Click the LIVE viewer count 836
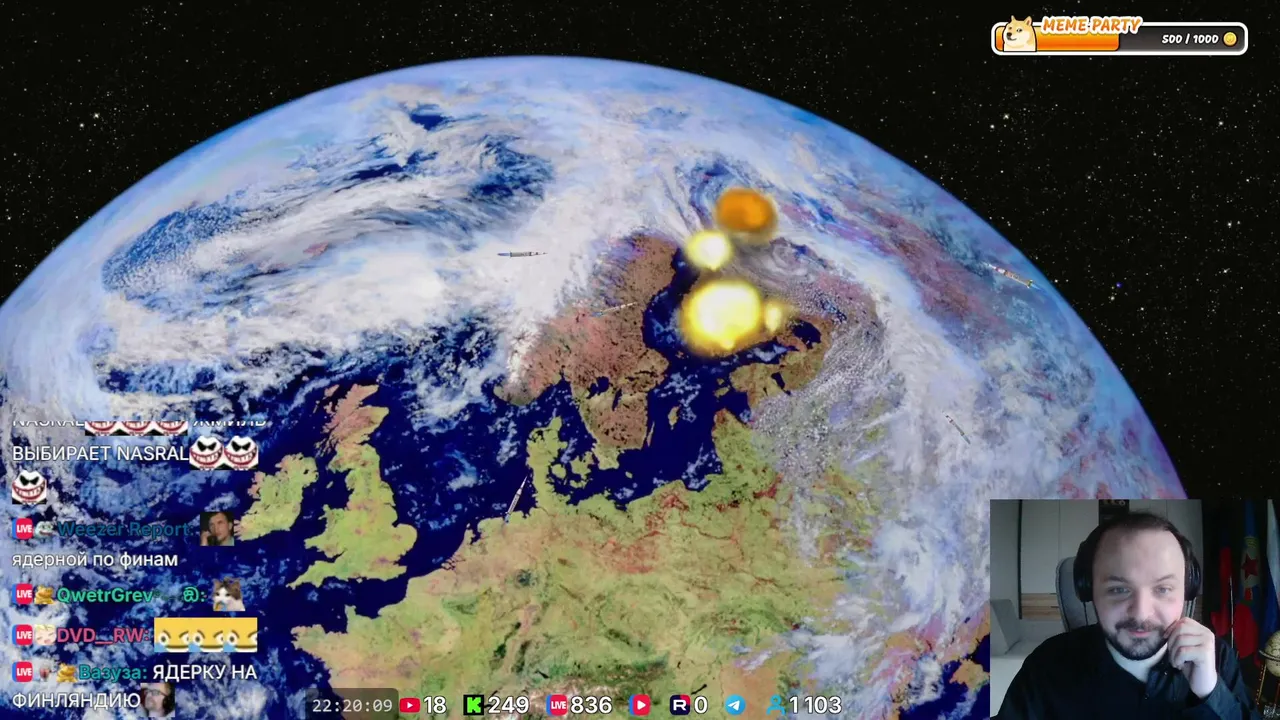 pyautogui.click(x=591, y=705)
